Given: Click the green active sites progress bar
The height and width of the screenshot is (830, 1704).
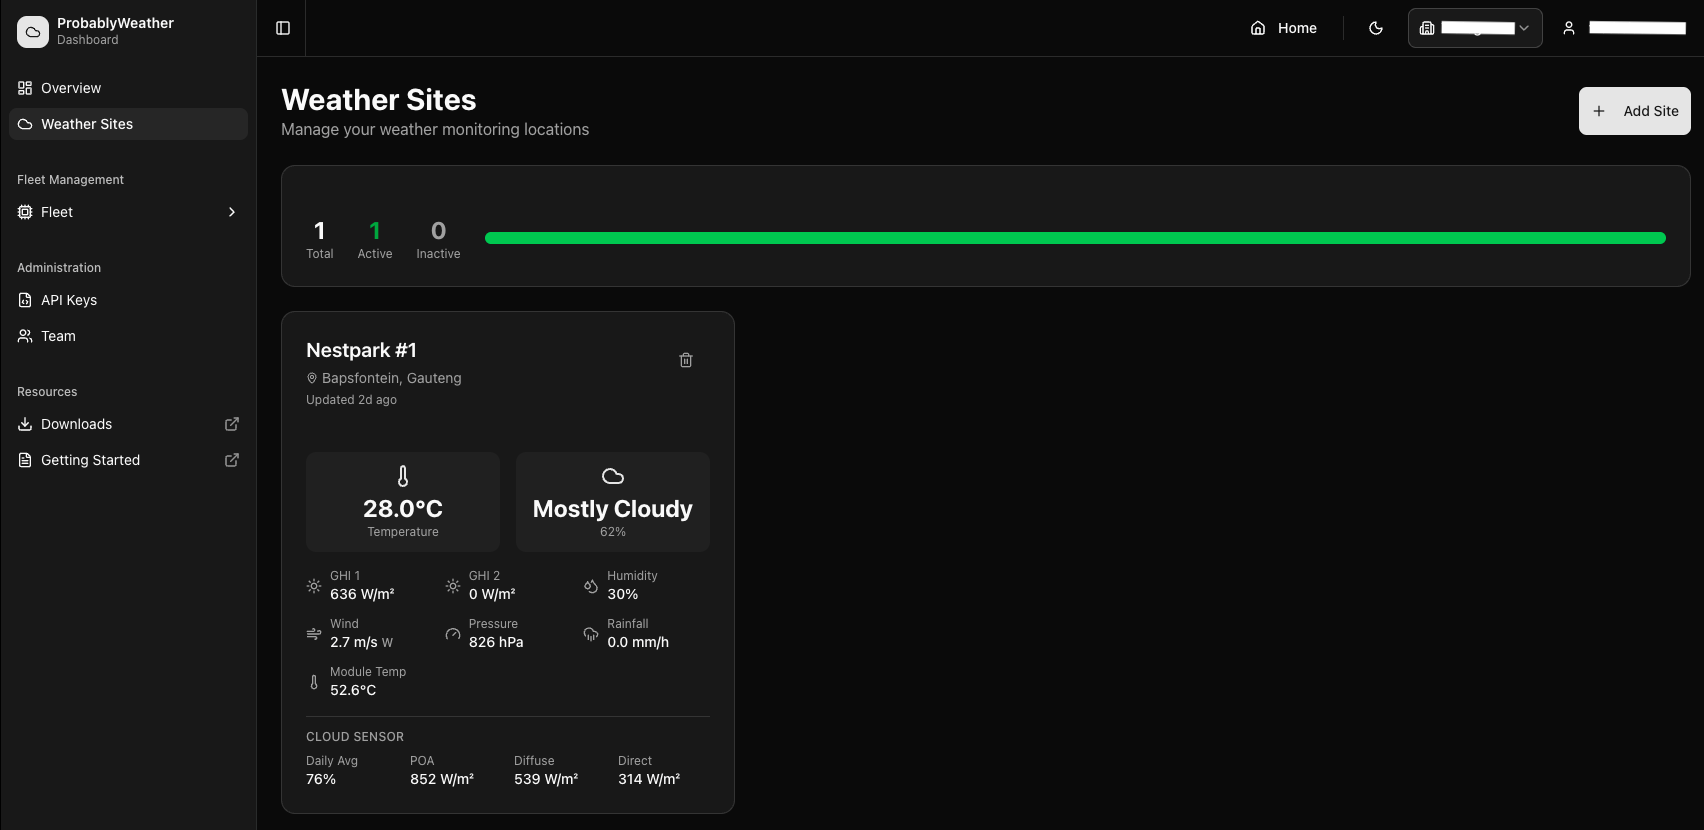Looking at the screenshot, I should [x=1075, y=238].
